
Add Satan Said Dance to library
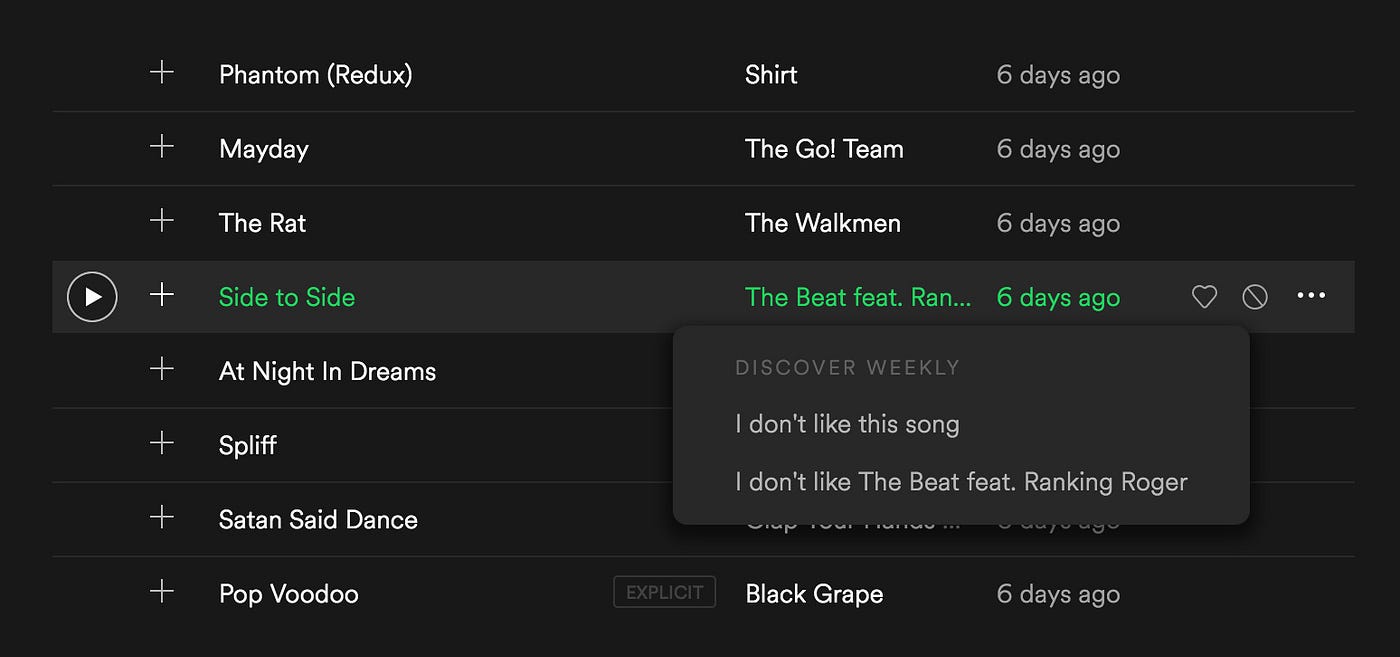[x=162, y=517]
